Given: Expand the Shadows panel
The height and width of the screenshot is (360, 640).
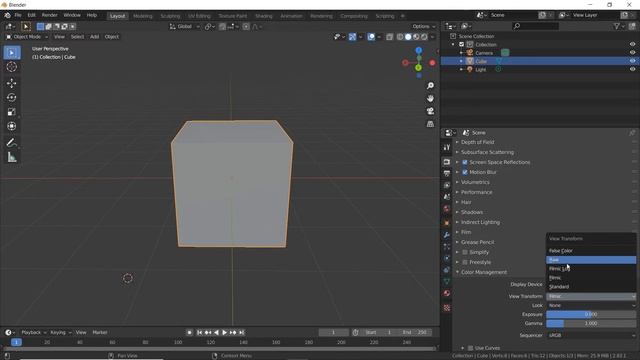Looking at the screenshot, I should 472,212.
